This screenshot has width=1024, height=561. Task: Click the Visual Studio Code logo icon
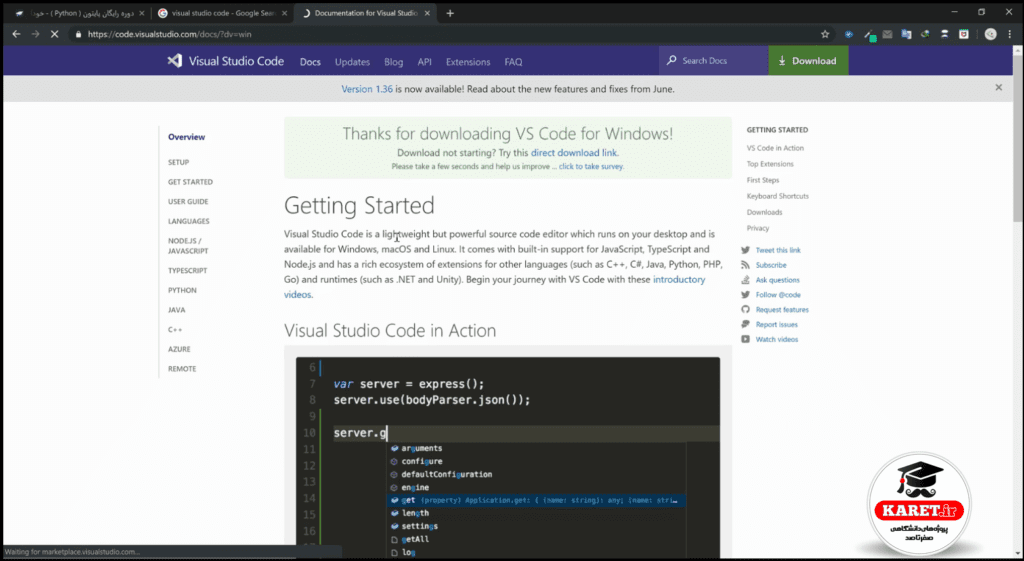click(174, 61)
